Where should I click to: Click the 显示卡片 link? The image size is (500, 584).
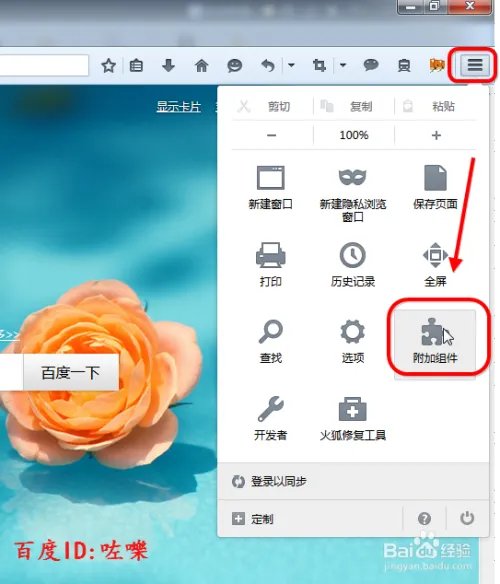click(178, 107)
